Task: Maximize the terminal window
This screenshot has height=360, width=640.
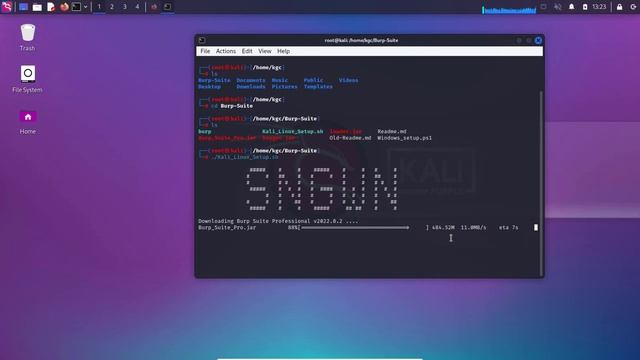Action: point(529,40)
